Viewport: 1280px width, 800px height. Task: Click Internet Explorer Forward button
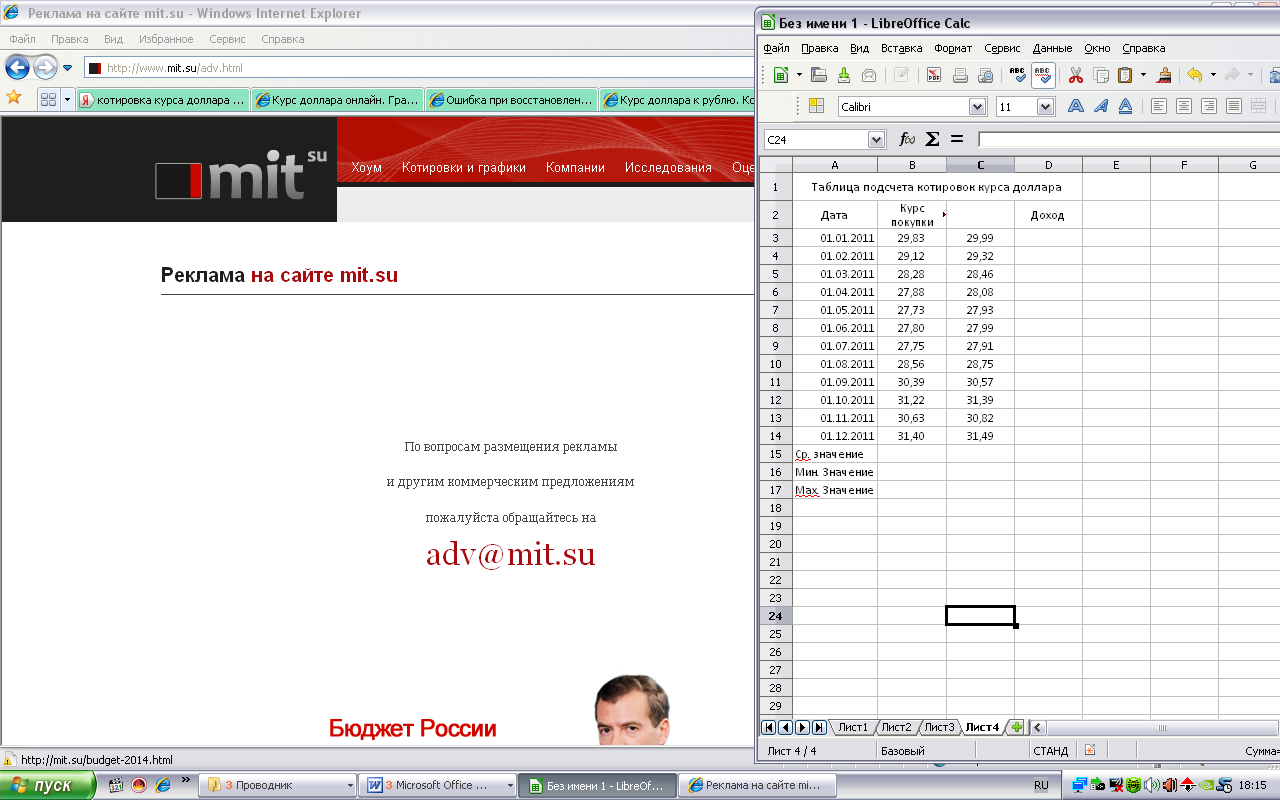point(45,67)
